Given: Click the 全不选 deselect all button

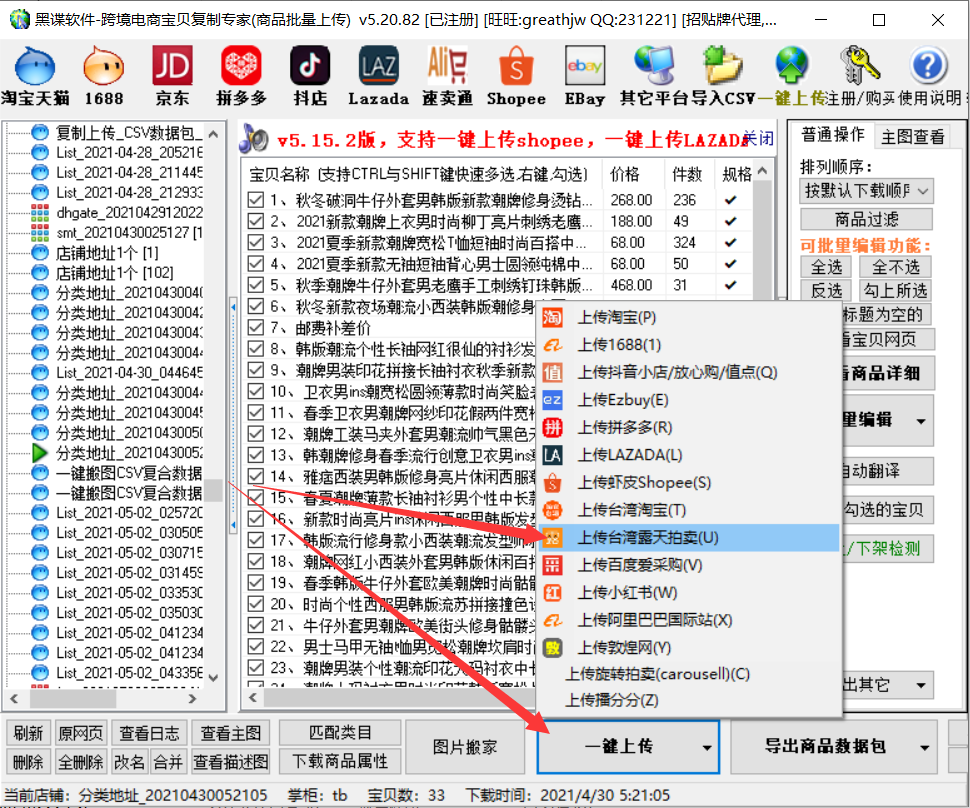Looking at the screenshot, I should pyautogui.click(x=896, y=267).
